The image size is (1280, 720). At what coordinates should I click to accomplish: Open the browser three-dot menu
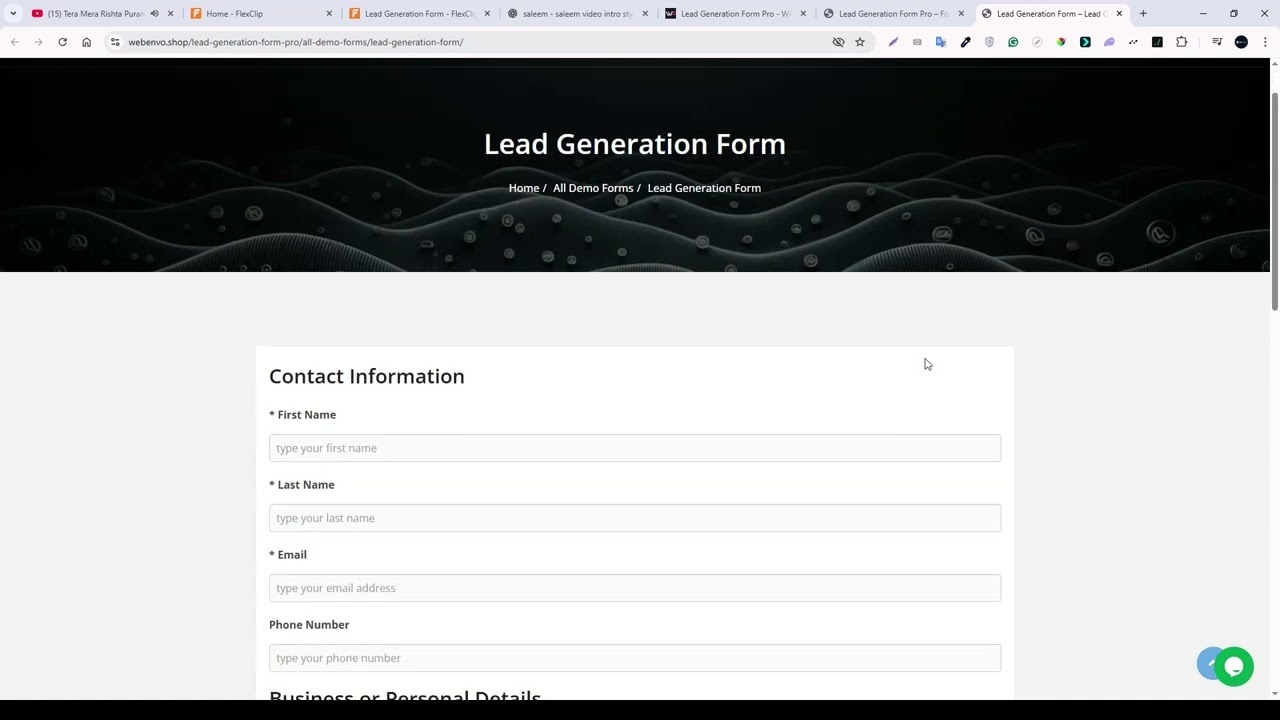click(1265, 42)
